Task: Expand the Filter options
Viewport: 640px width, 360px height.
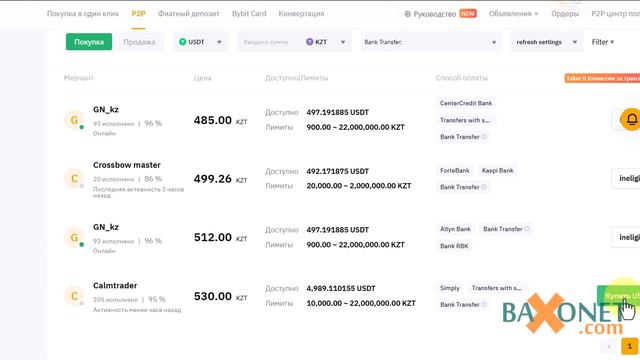Action: 603,42
